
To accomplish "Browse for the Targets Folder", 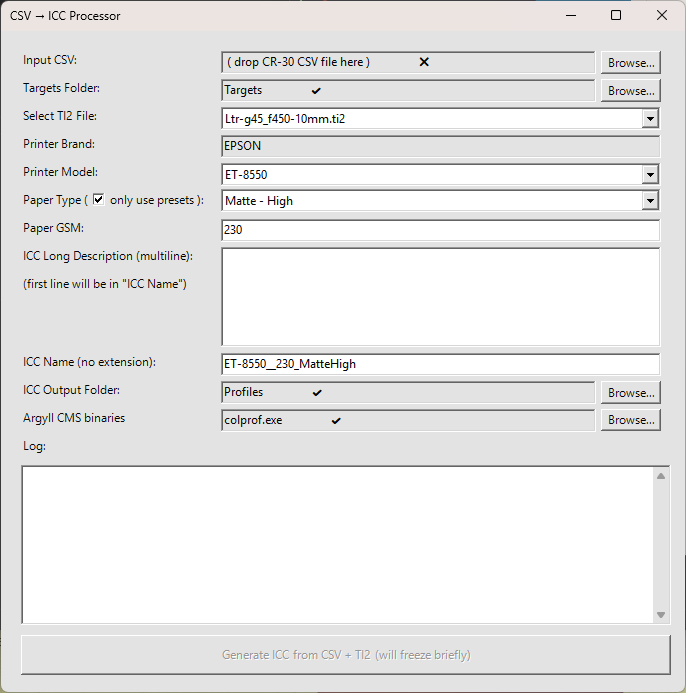I will tap(630, 91).
